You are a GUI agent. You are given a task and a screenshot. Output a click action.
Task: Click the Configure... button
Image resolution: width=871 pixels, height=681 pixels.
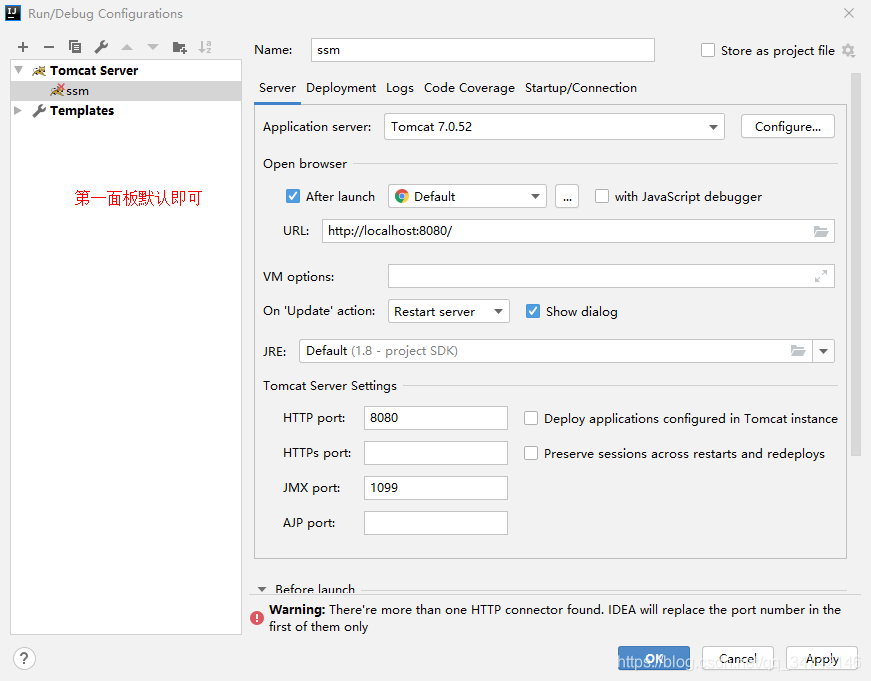(788, 127)
